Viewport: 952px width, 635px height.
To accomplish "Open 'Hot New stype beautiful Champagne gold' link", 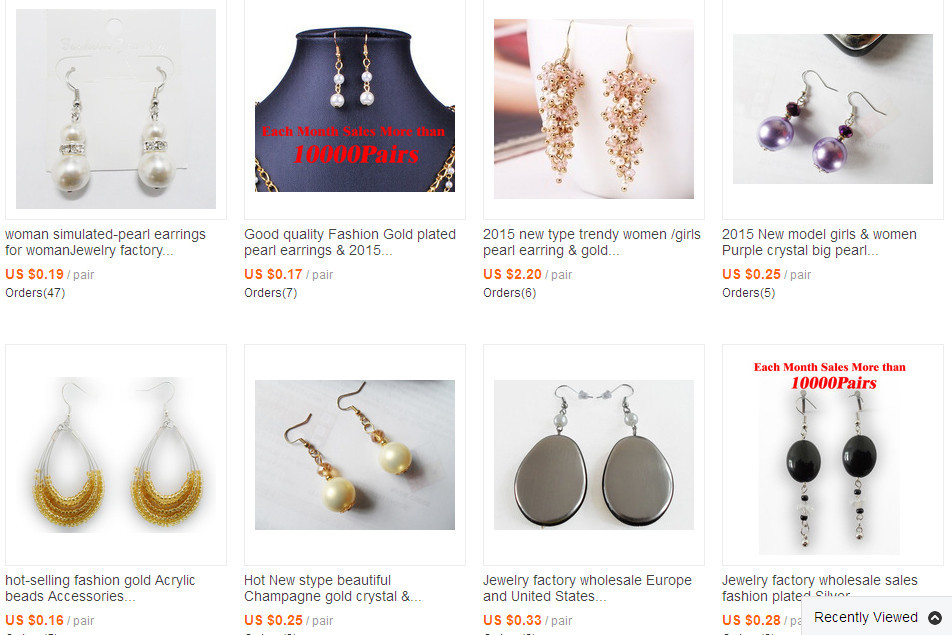I will pos(332,588).
